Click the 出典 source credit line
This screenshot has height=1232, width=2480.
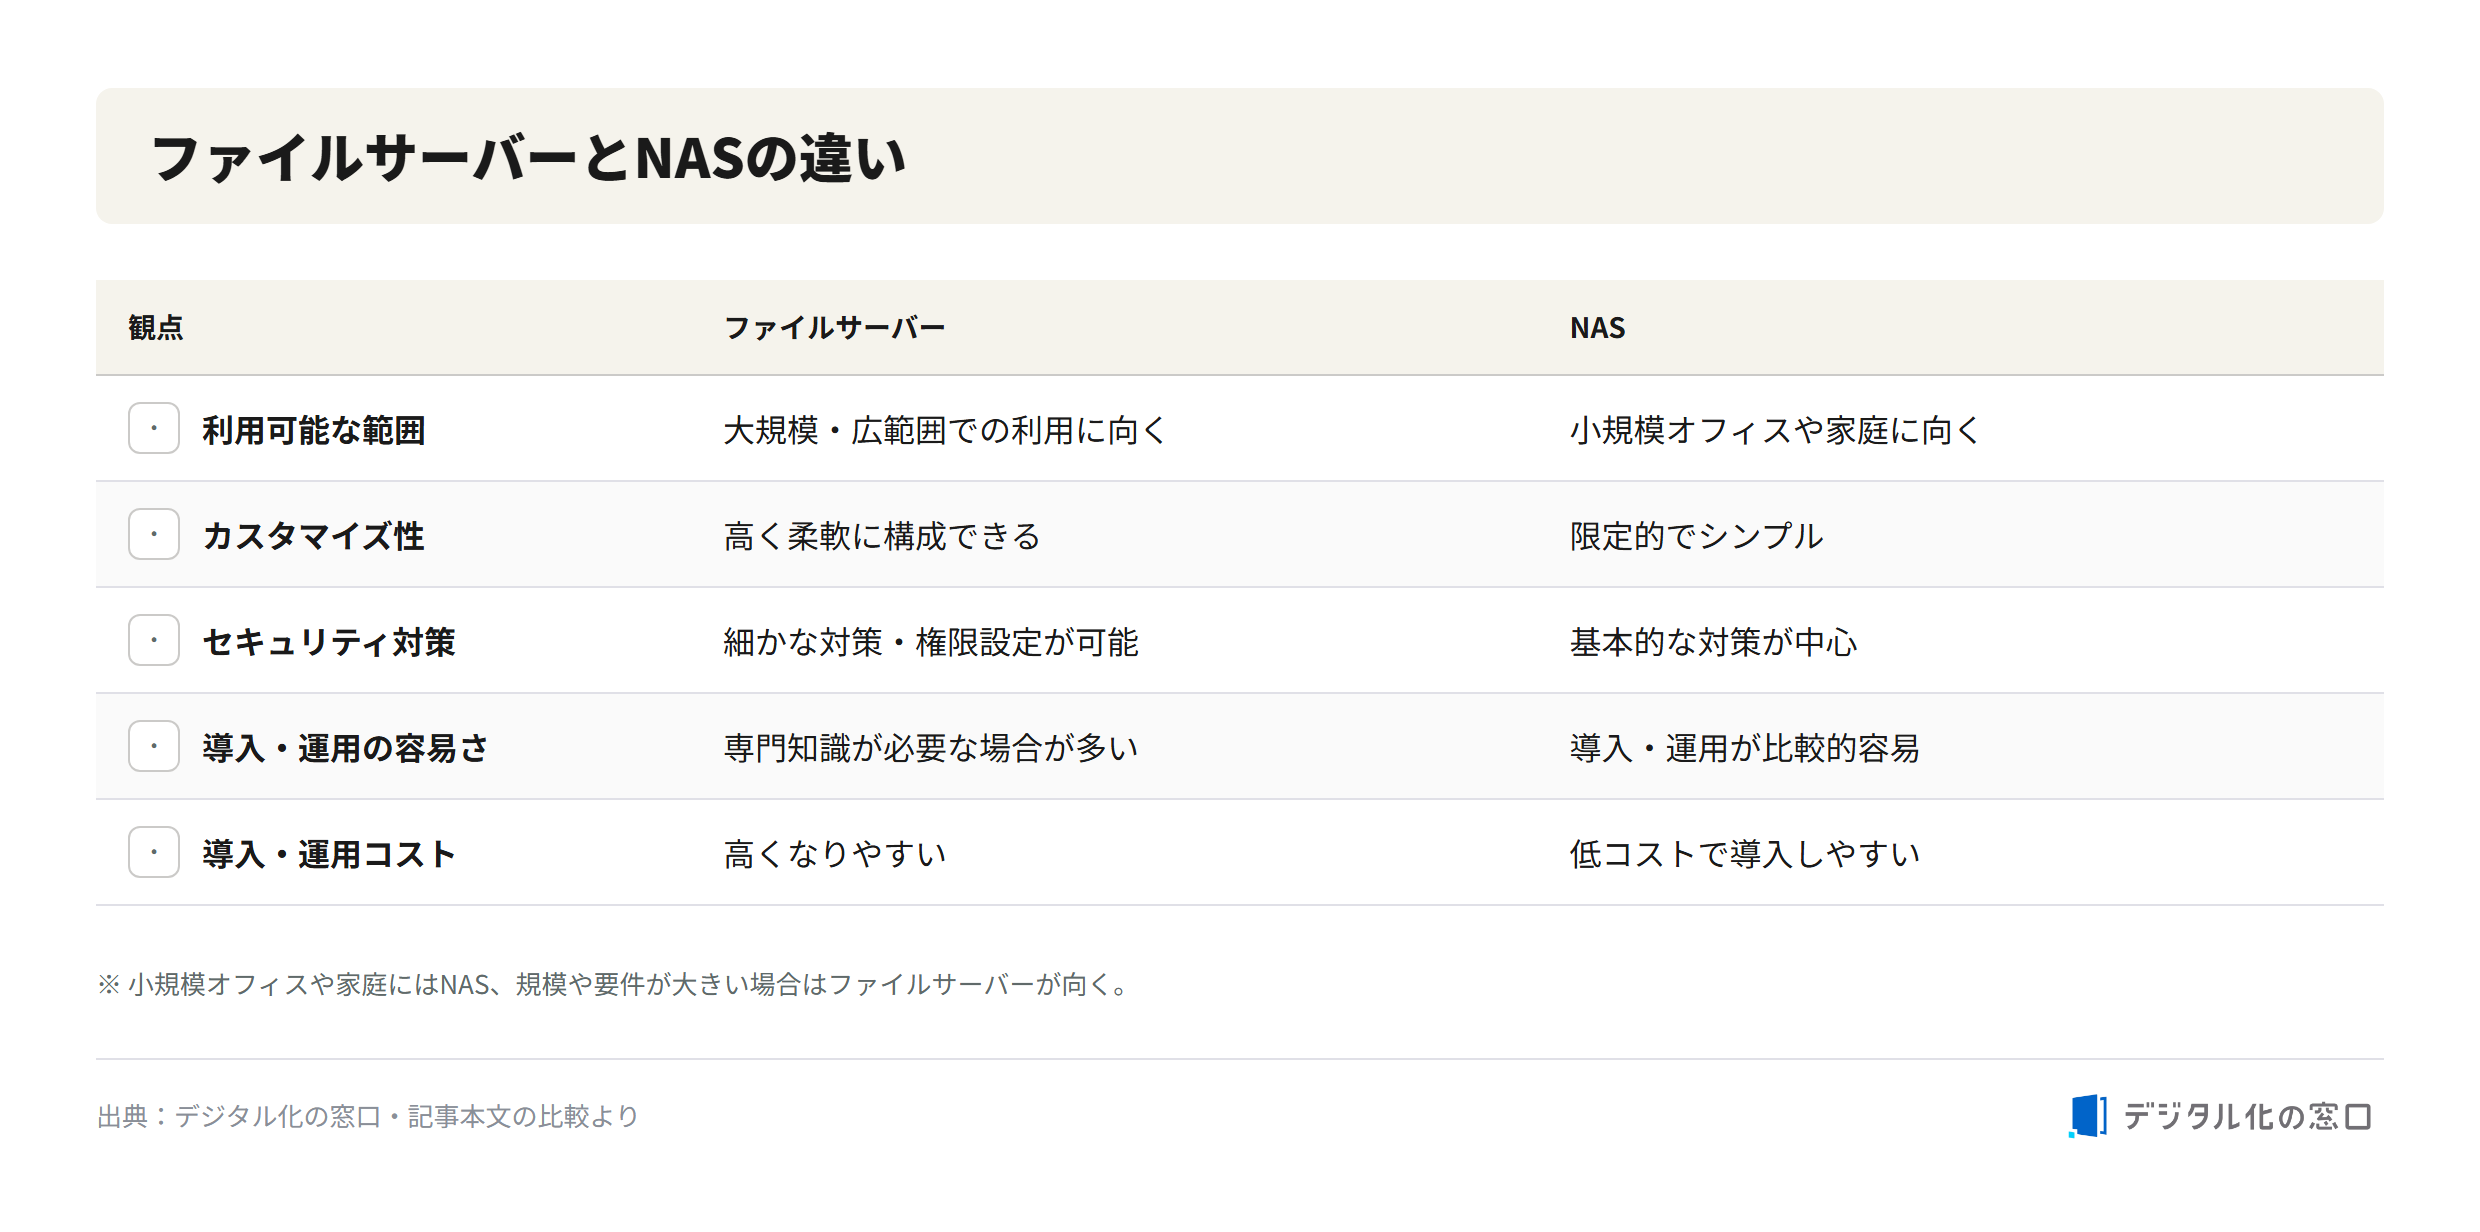(367, 1116)
